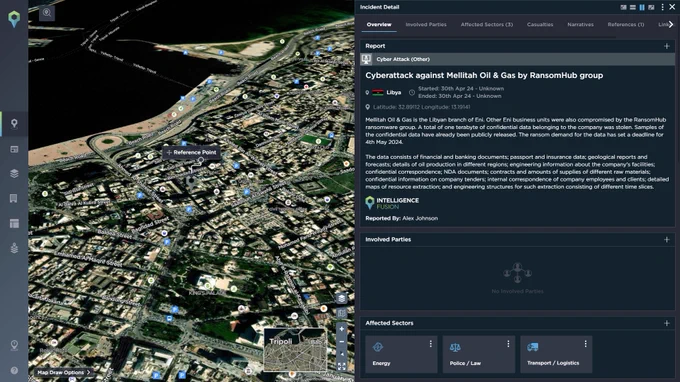The width and height of the screenshot is (680, 382).
Task: Switch to the Overview tab
Action: [379, 25]
